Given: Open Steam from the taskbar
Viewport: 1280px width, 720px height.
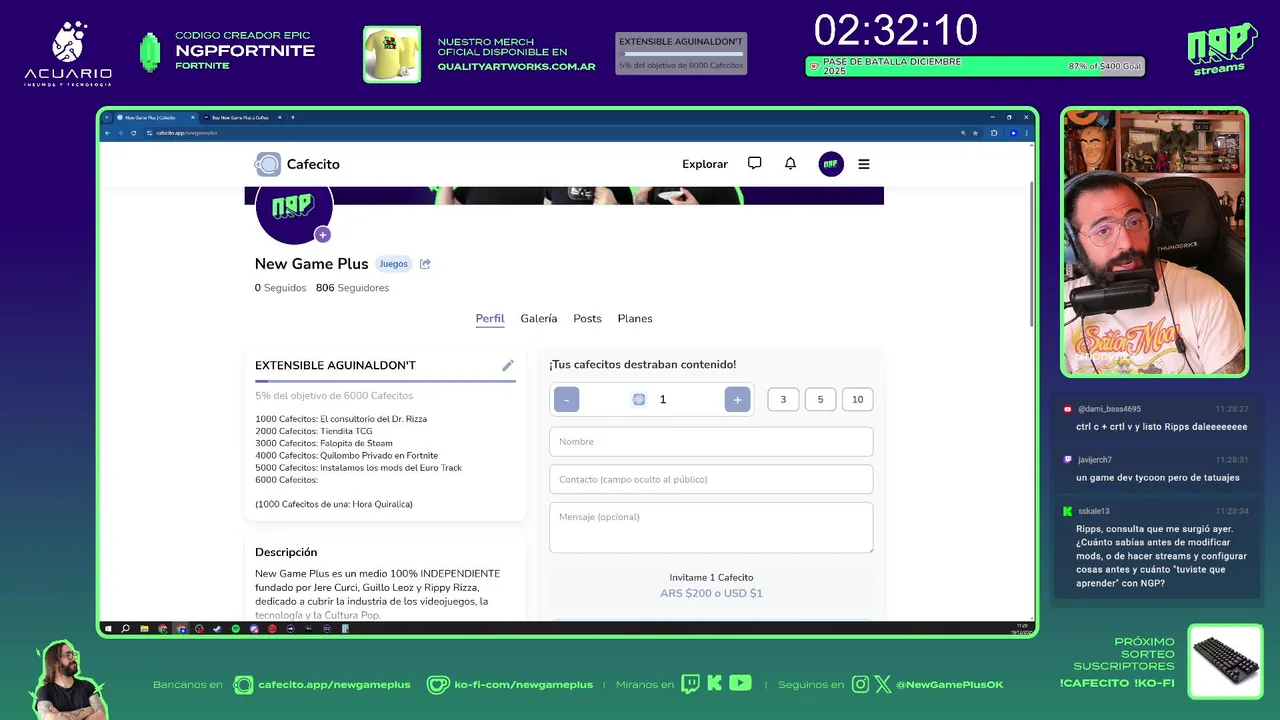Looking at the screenshot, I should [218, 629].
